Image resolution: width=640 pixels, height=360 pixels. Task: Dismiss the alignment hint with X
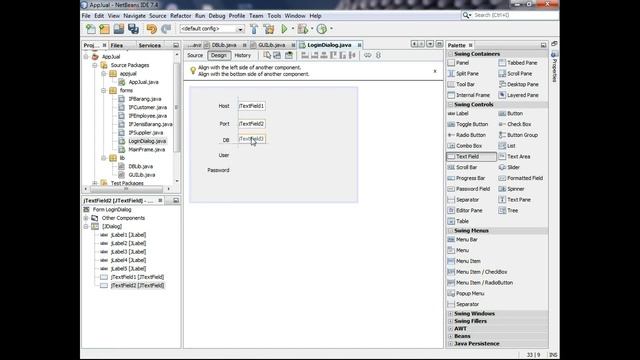tap(435, 71)
